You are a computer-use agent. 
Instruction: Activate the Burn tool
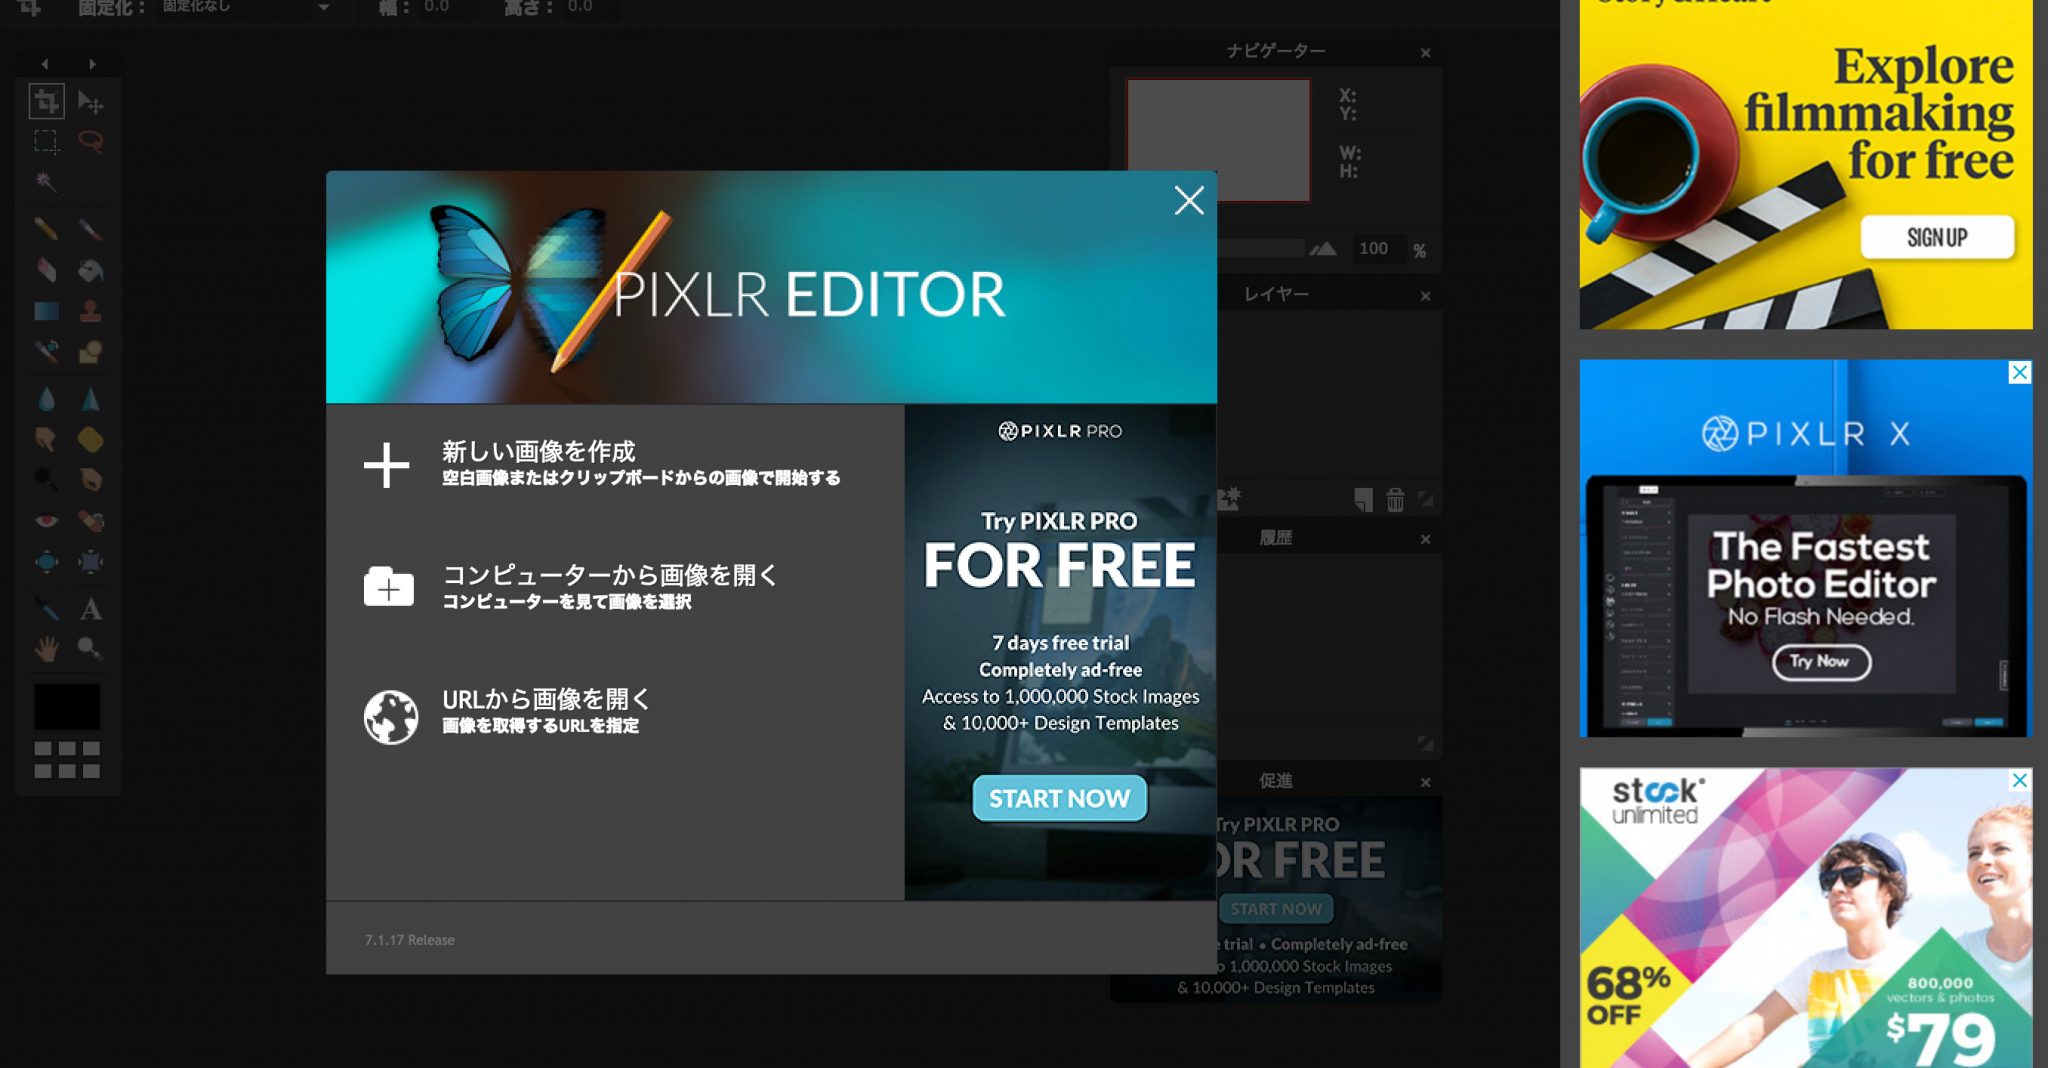click(x=90, y=479)
